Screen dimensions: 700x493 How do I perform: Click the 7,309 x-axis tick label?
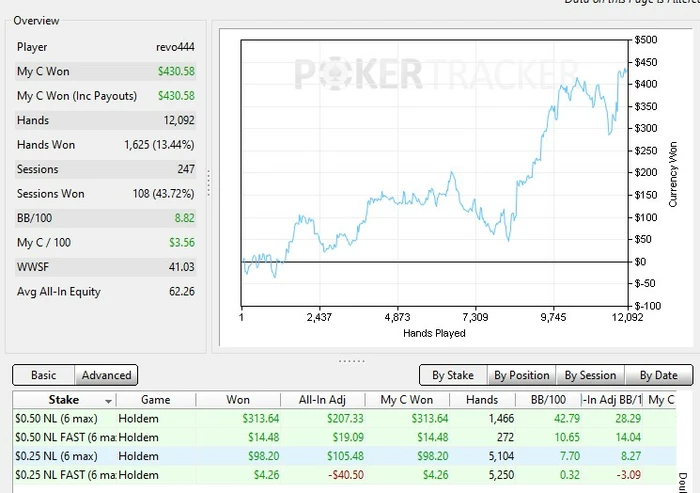point(475,317)
